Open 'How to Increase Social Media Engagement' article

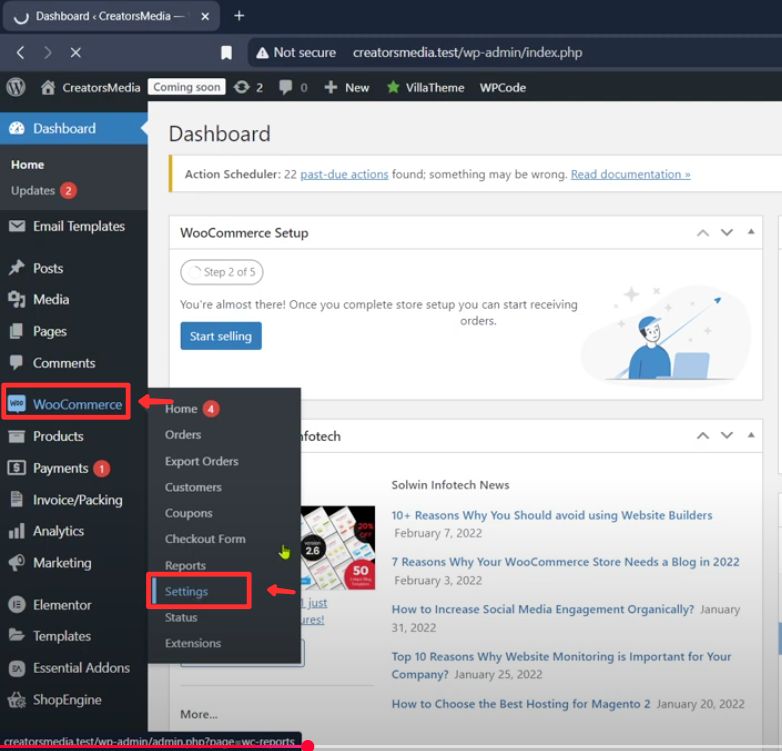[543, 609]
